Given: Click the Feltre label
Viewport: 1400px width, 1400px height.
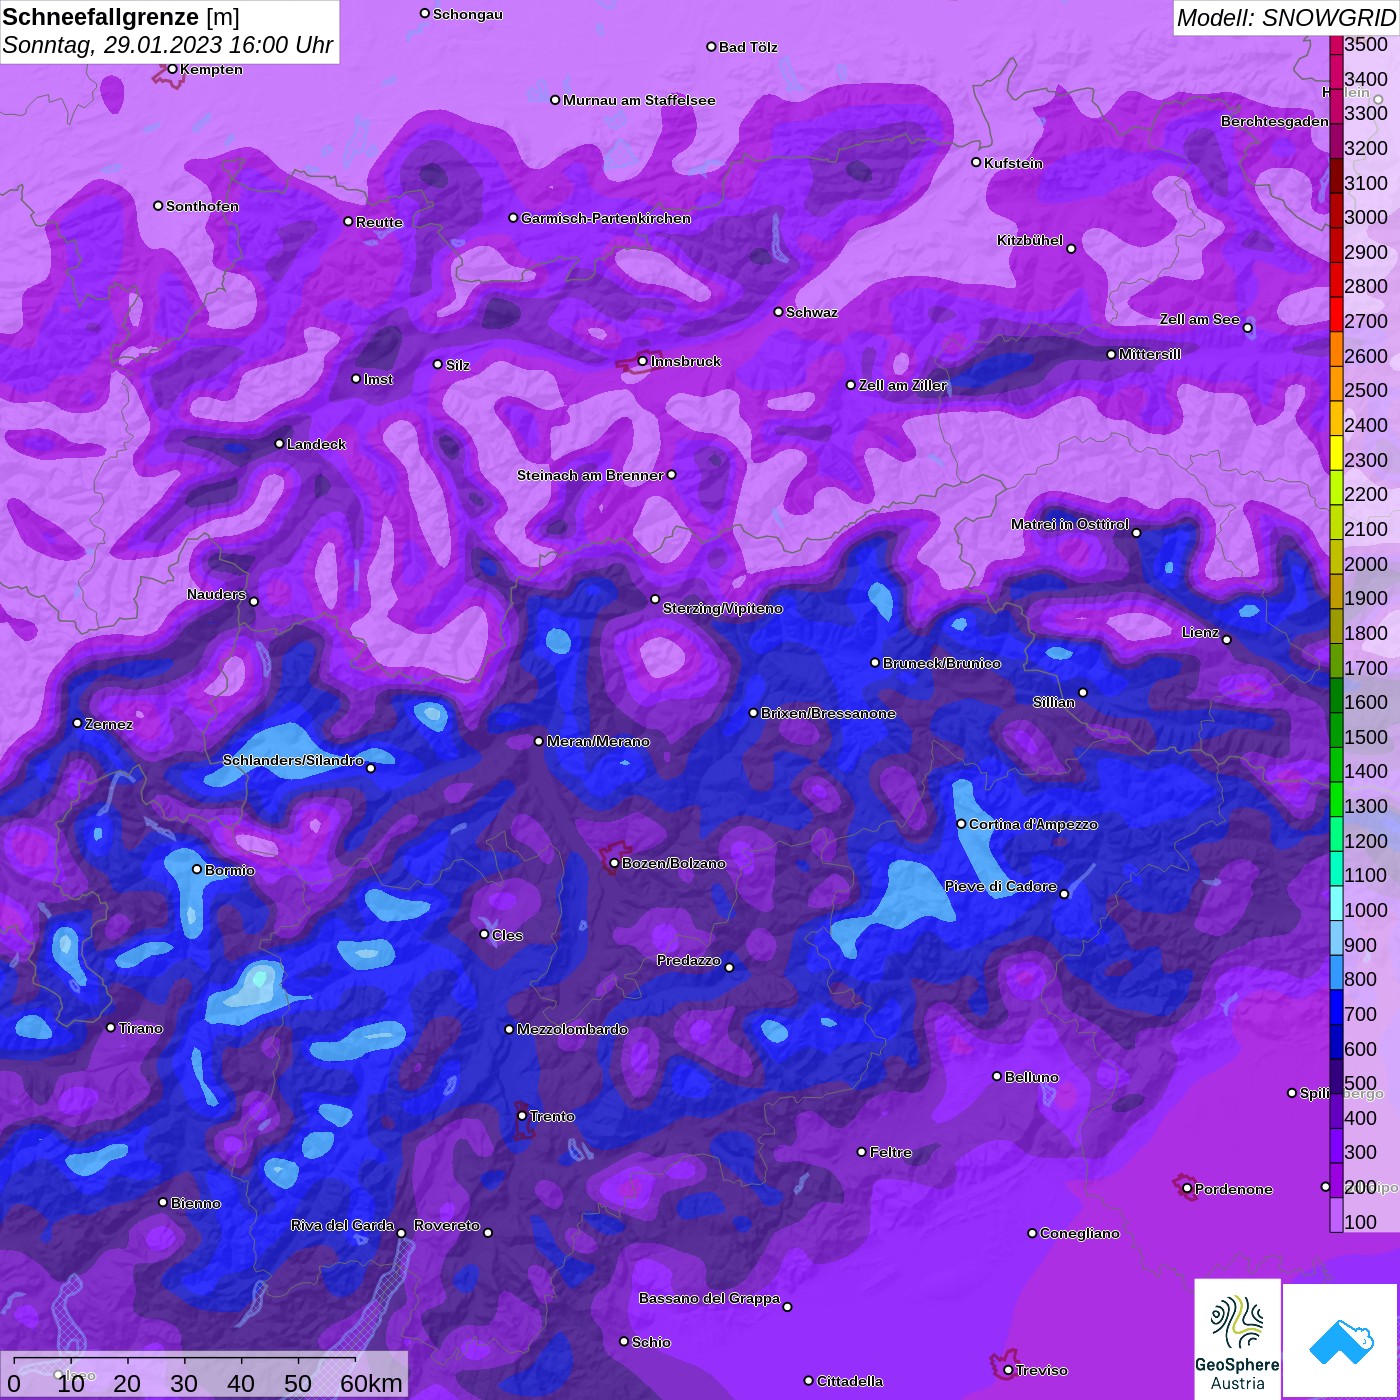Looking at the screenshot, I should (891, 1152).
